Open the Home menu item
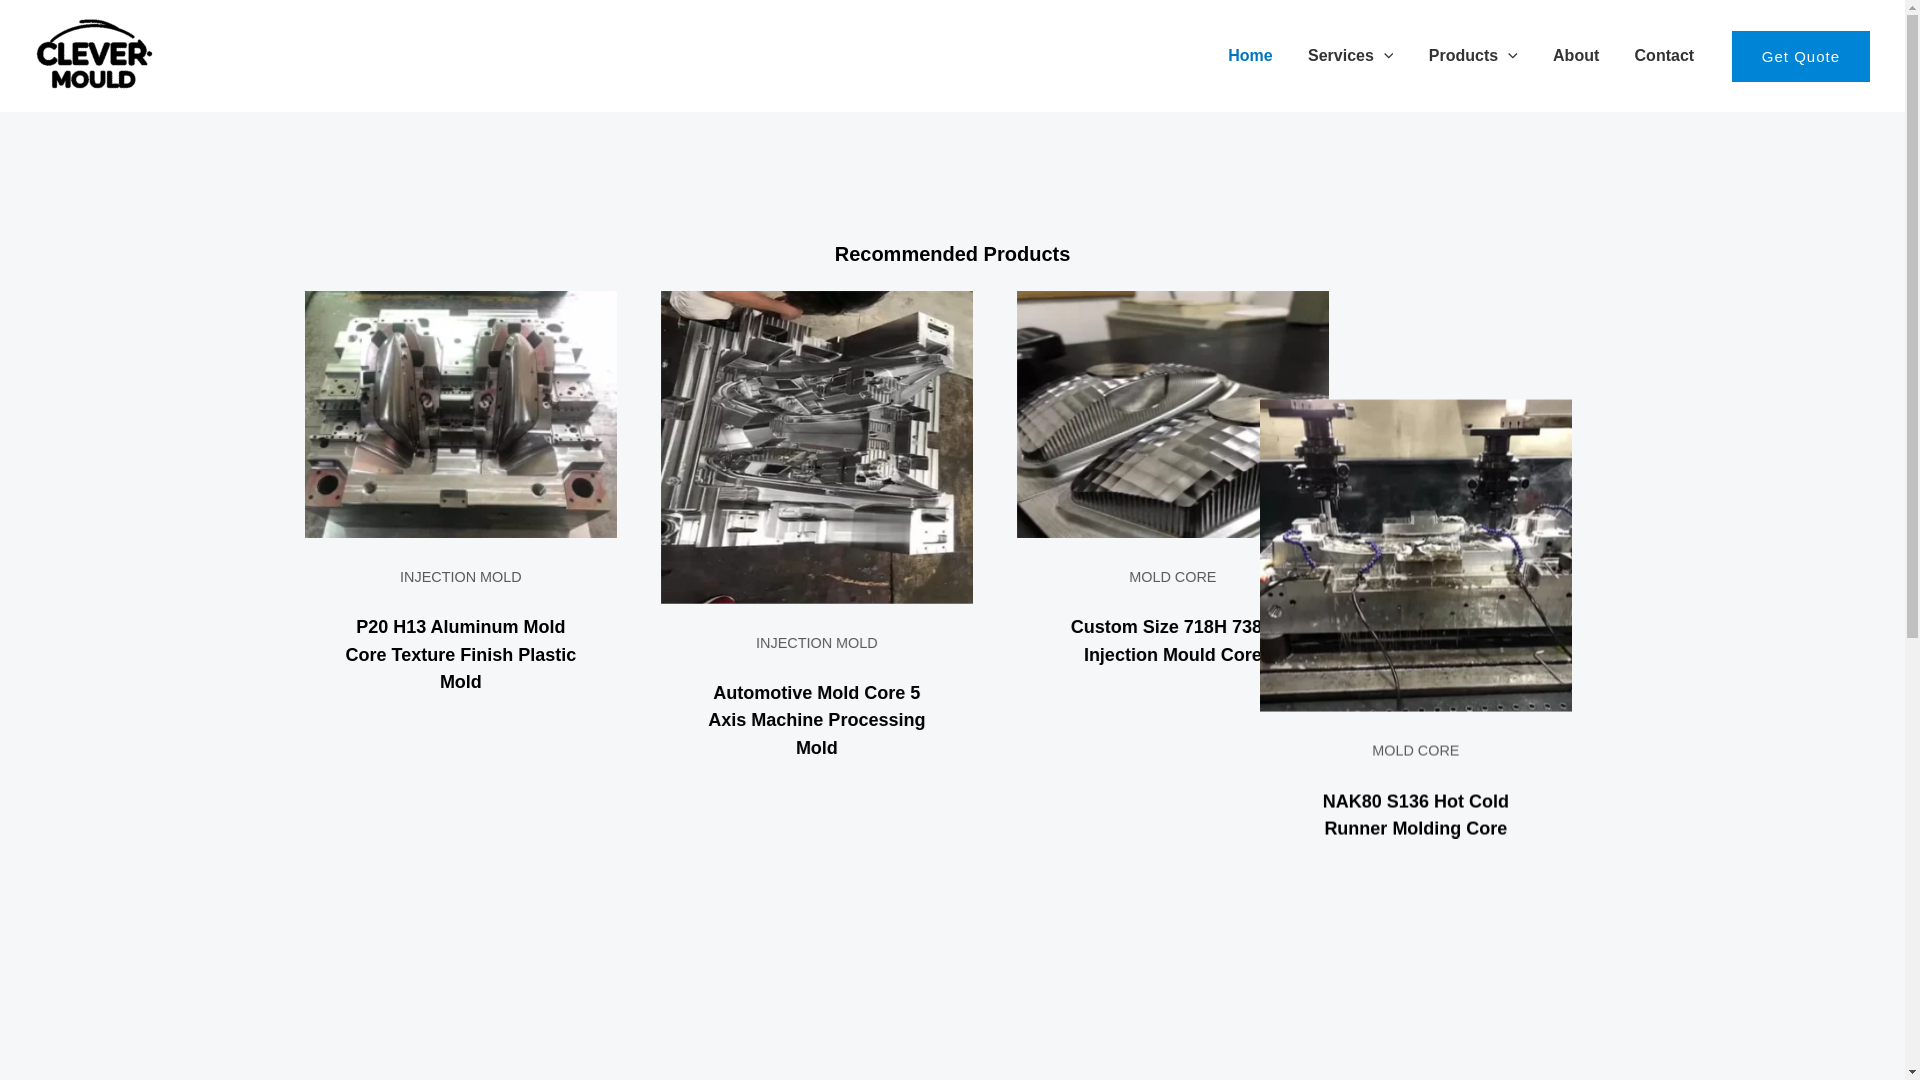 coord(1250,56)
